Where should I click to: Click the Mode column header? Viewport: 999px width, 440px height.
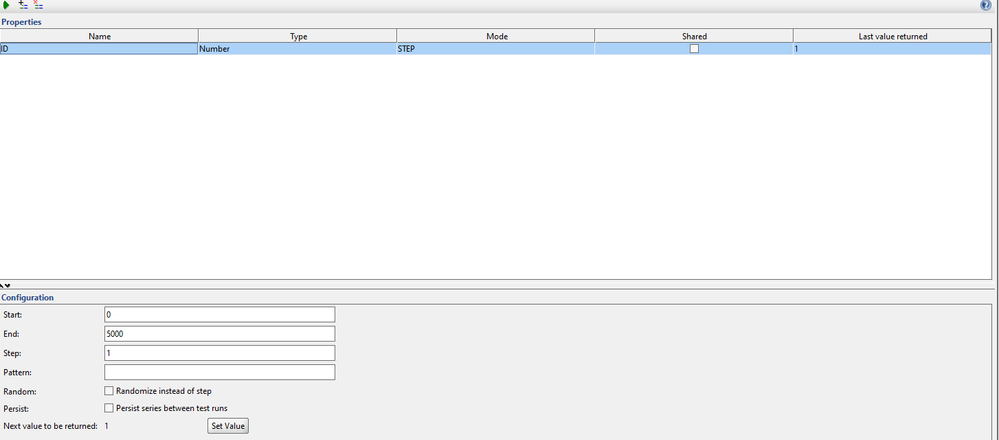point(496,36)
